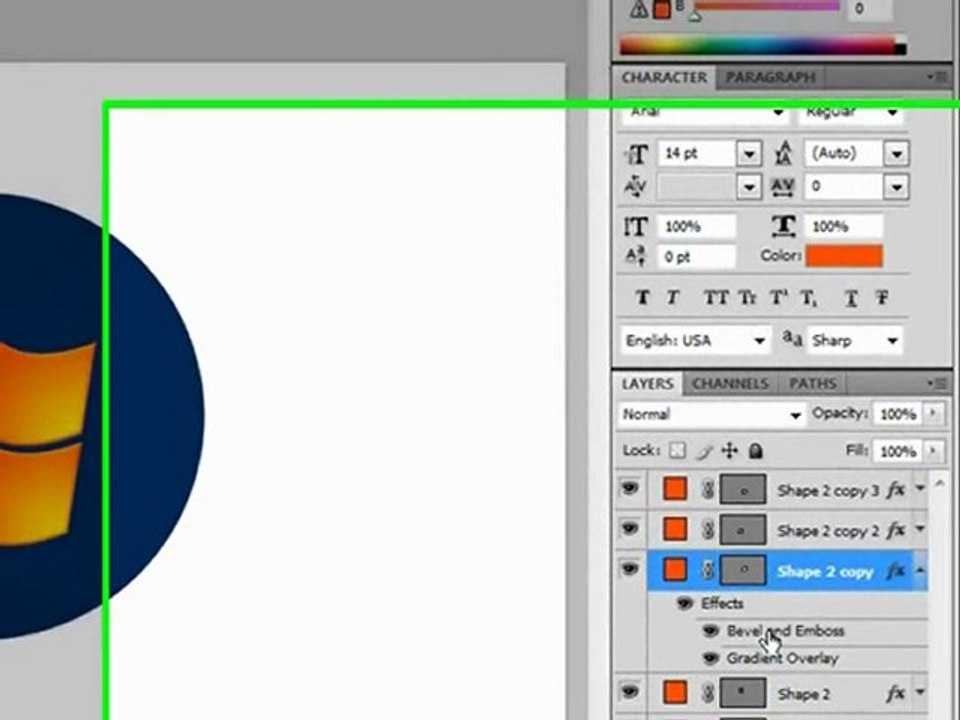
Task: Toggle All Caps text style
Action: (x=716, y=298)
